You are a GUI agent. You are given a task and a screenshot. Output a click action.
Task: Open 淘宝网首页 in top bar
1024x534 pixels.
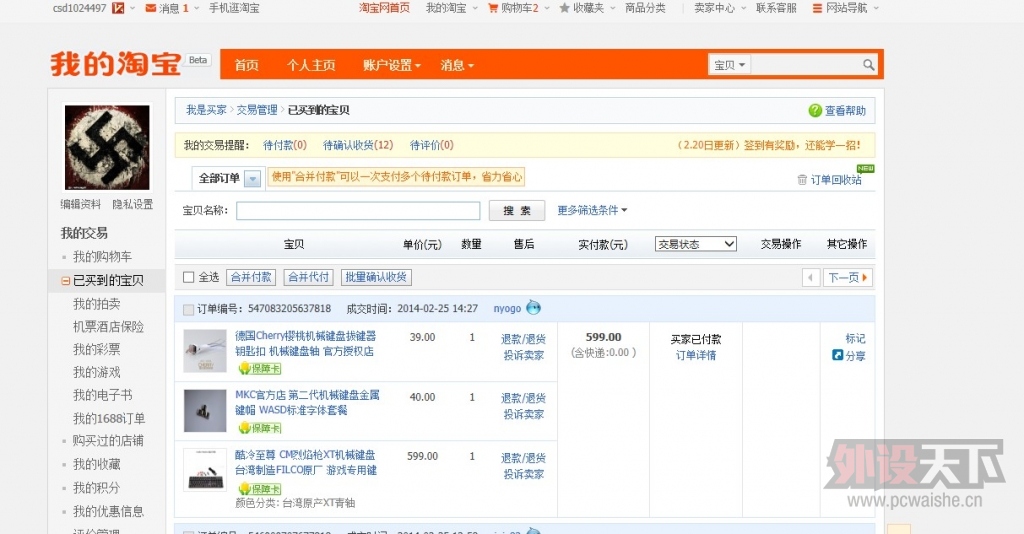pyautogui.click(x=385, y=8)
